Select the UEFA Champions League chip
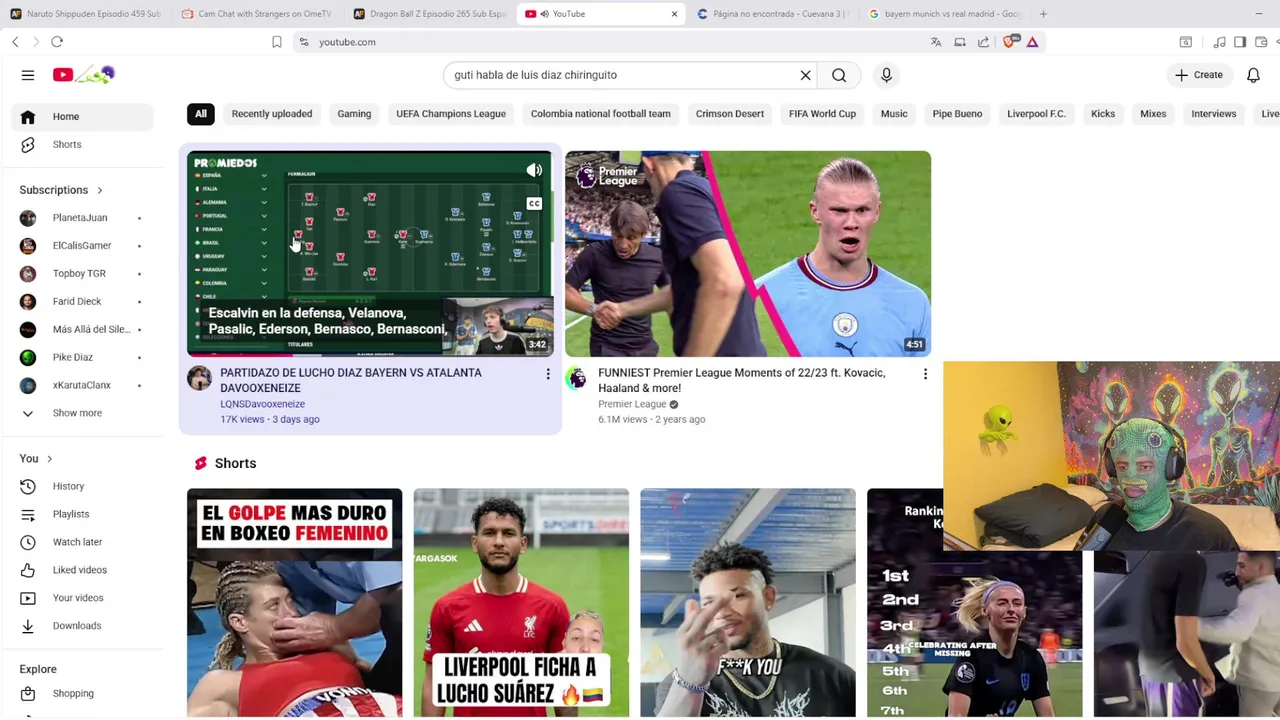Screen dimensions: 1280x720 coord(451,114)
